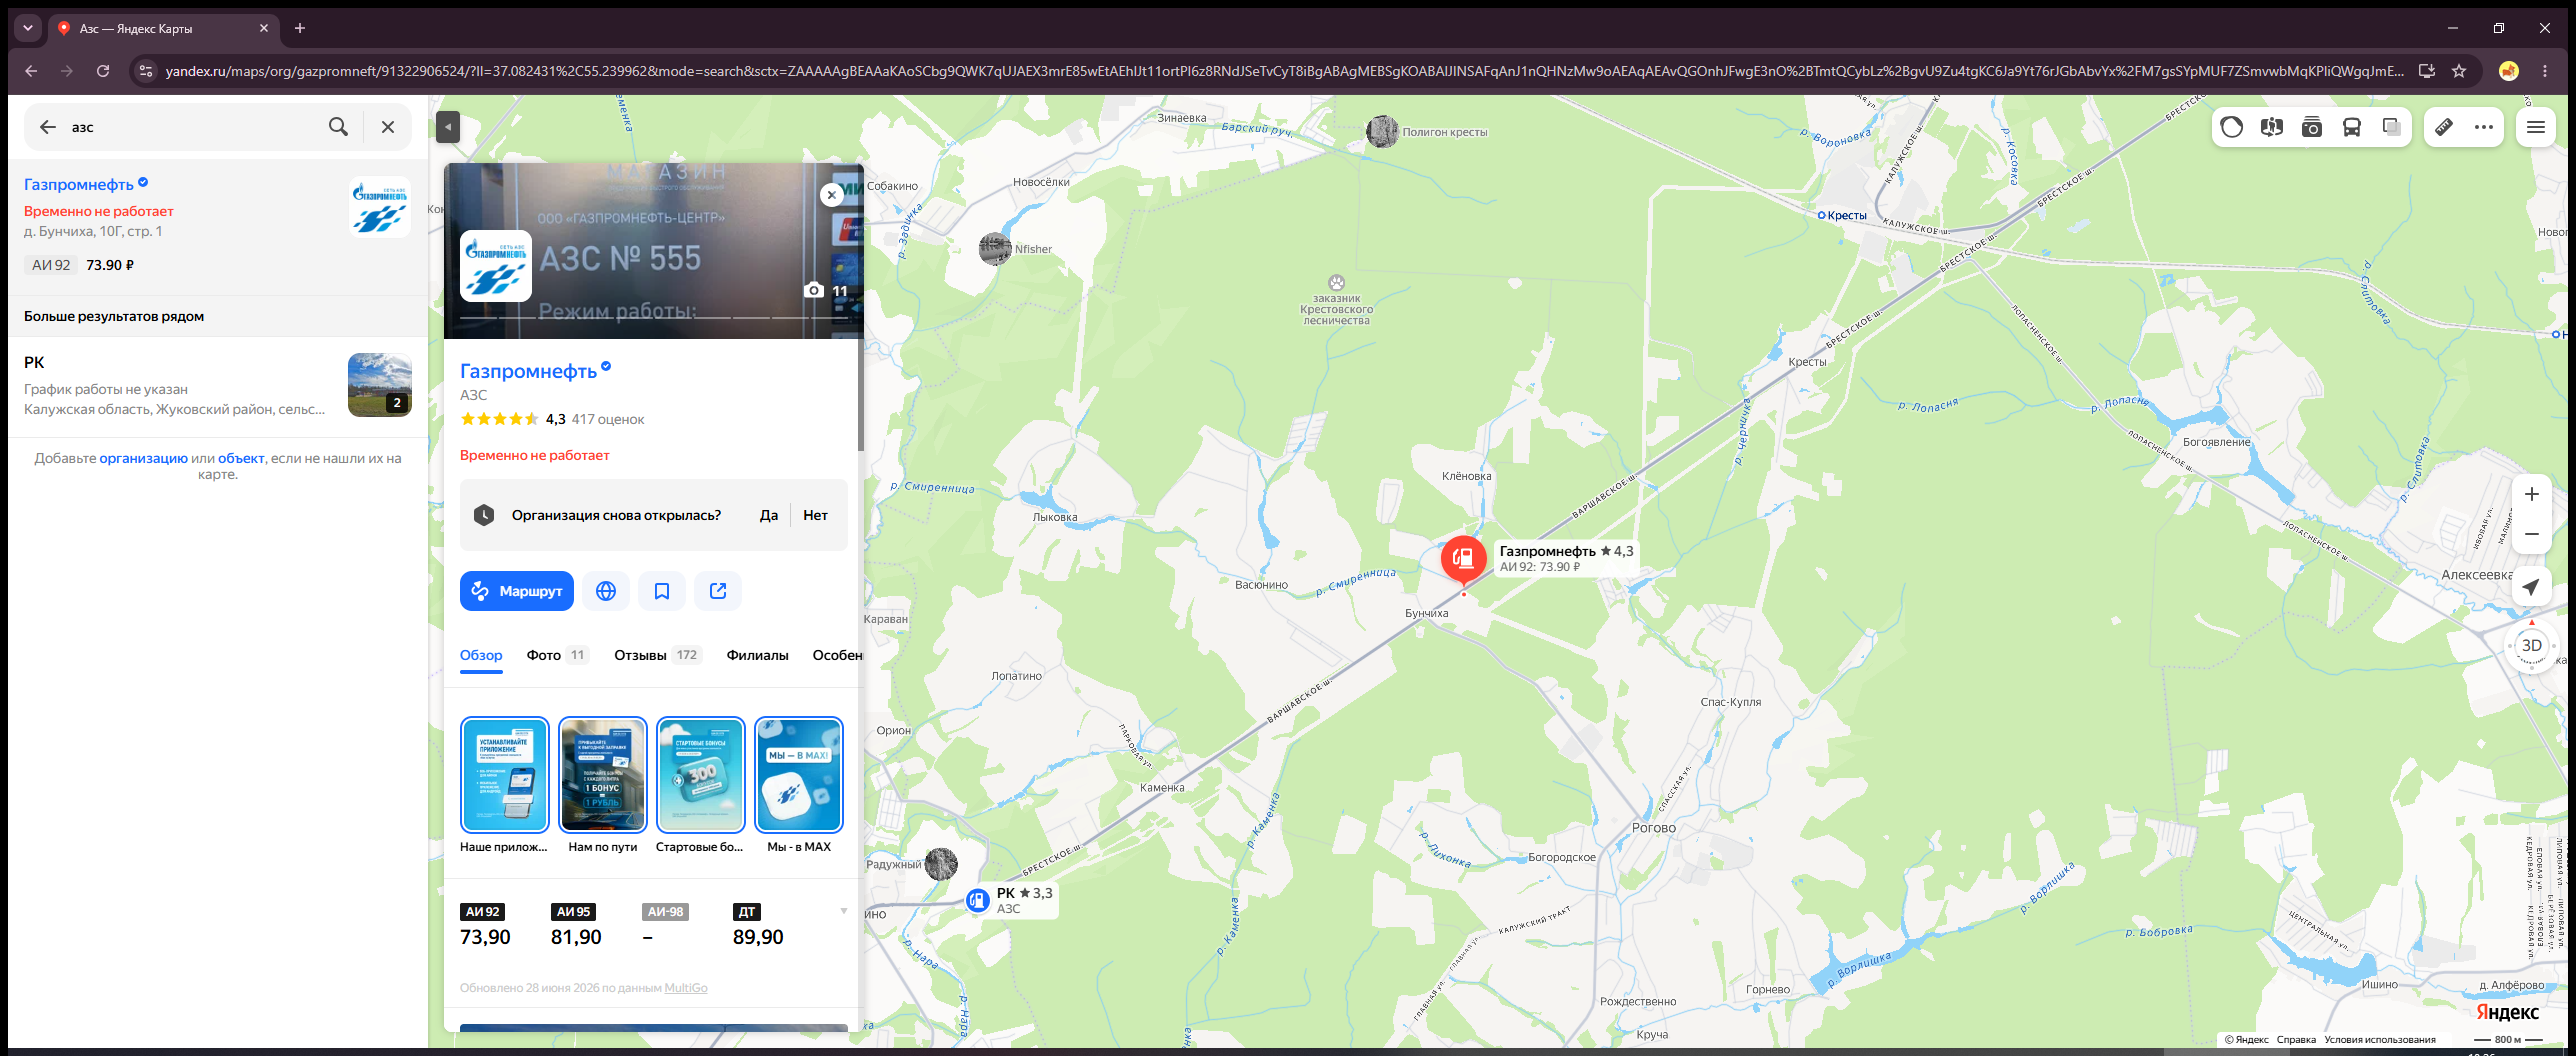The image size is (2576, 1056).
Task: Click the Газпромнефть title in the card
Action: pos(528,371)
